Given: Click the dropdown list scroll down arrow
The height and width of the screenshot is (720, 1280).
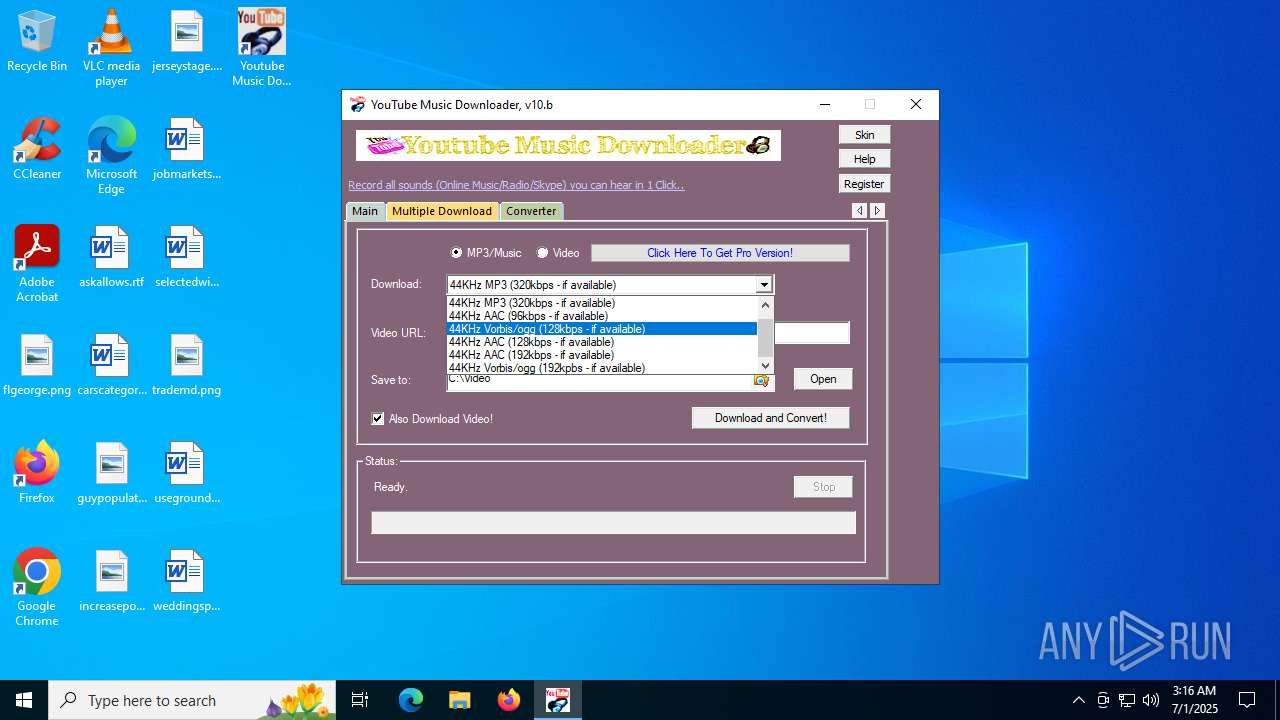Looking at the screenshot, I should click(x=766, y=366).
